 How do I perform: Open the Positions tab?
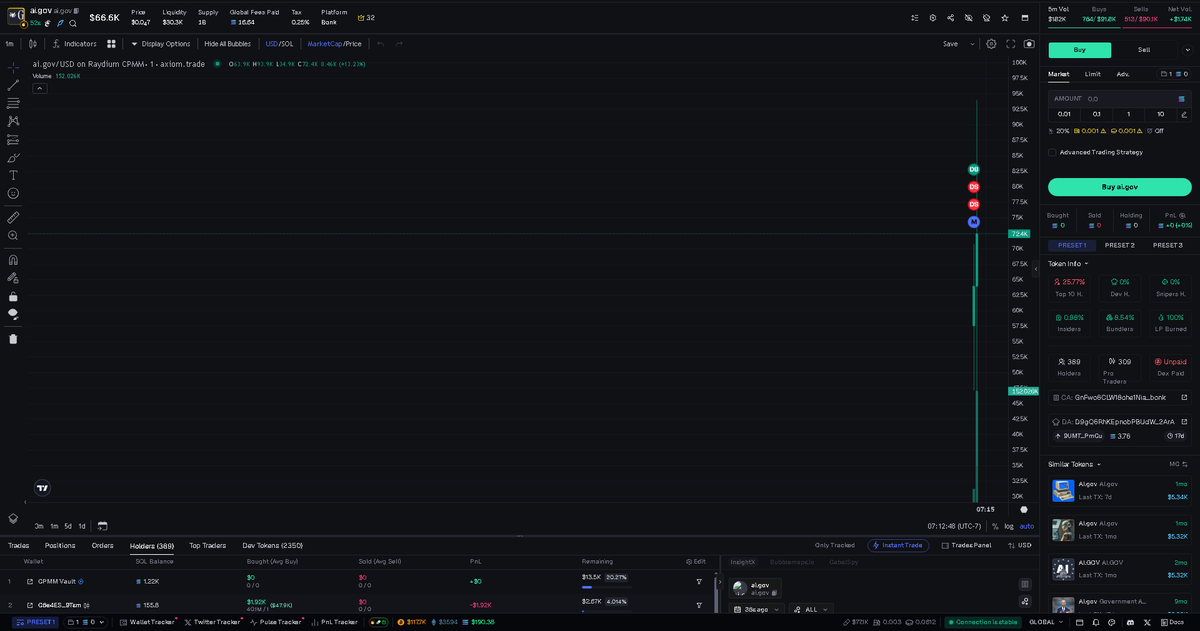point(60,546)
